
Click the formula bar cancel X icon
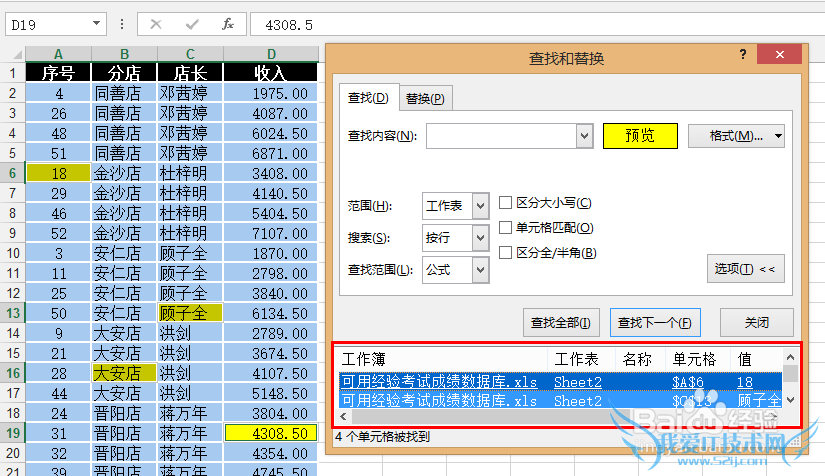click(156, 23)
